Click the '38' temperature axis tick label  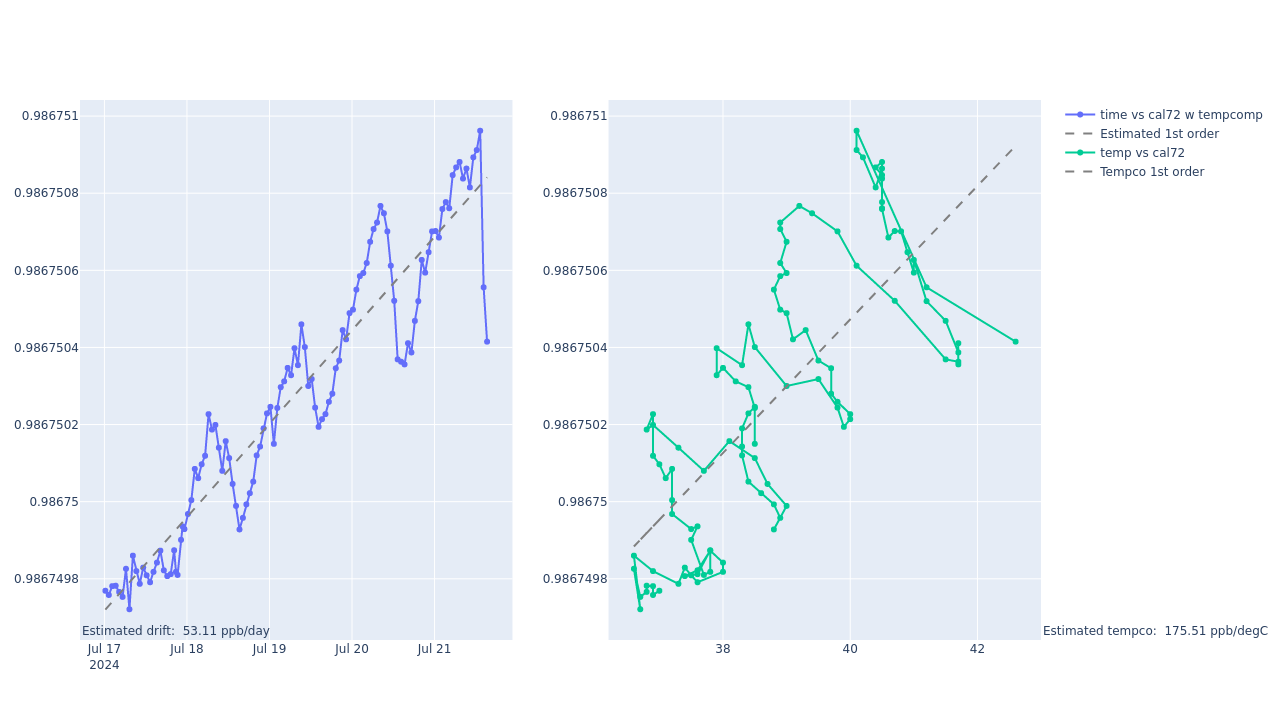[723, 649]
